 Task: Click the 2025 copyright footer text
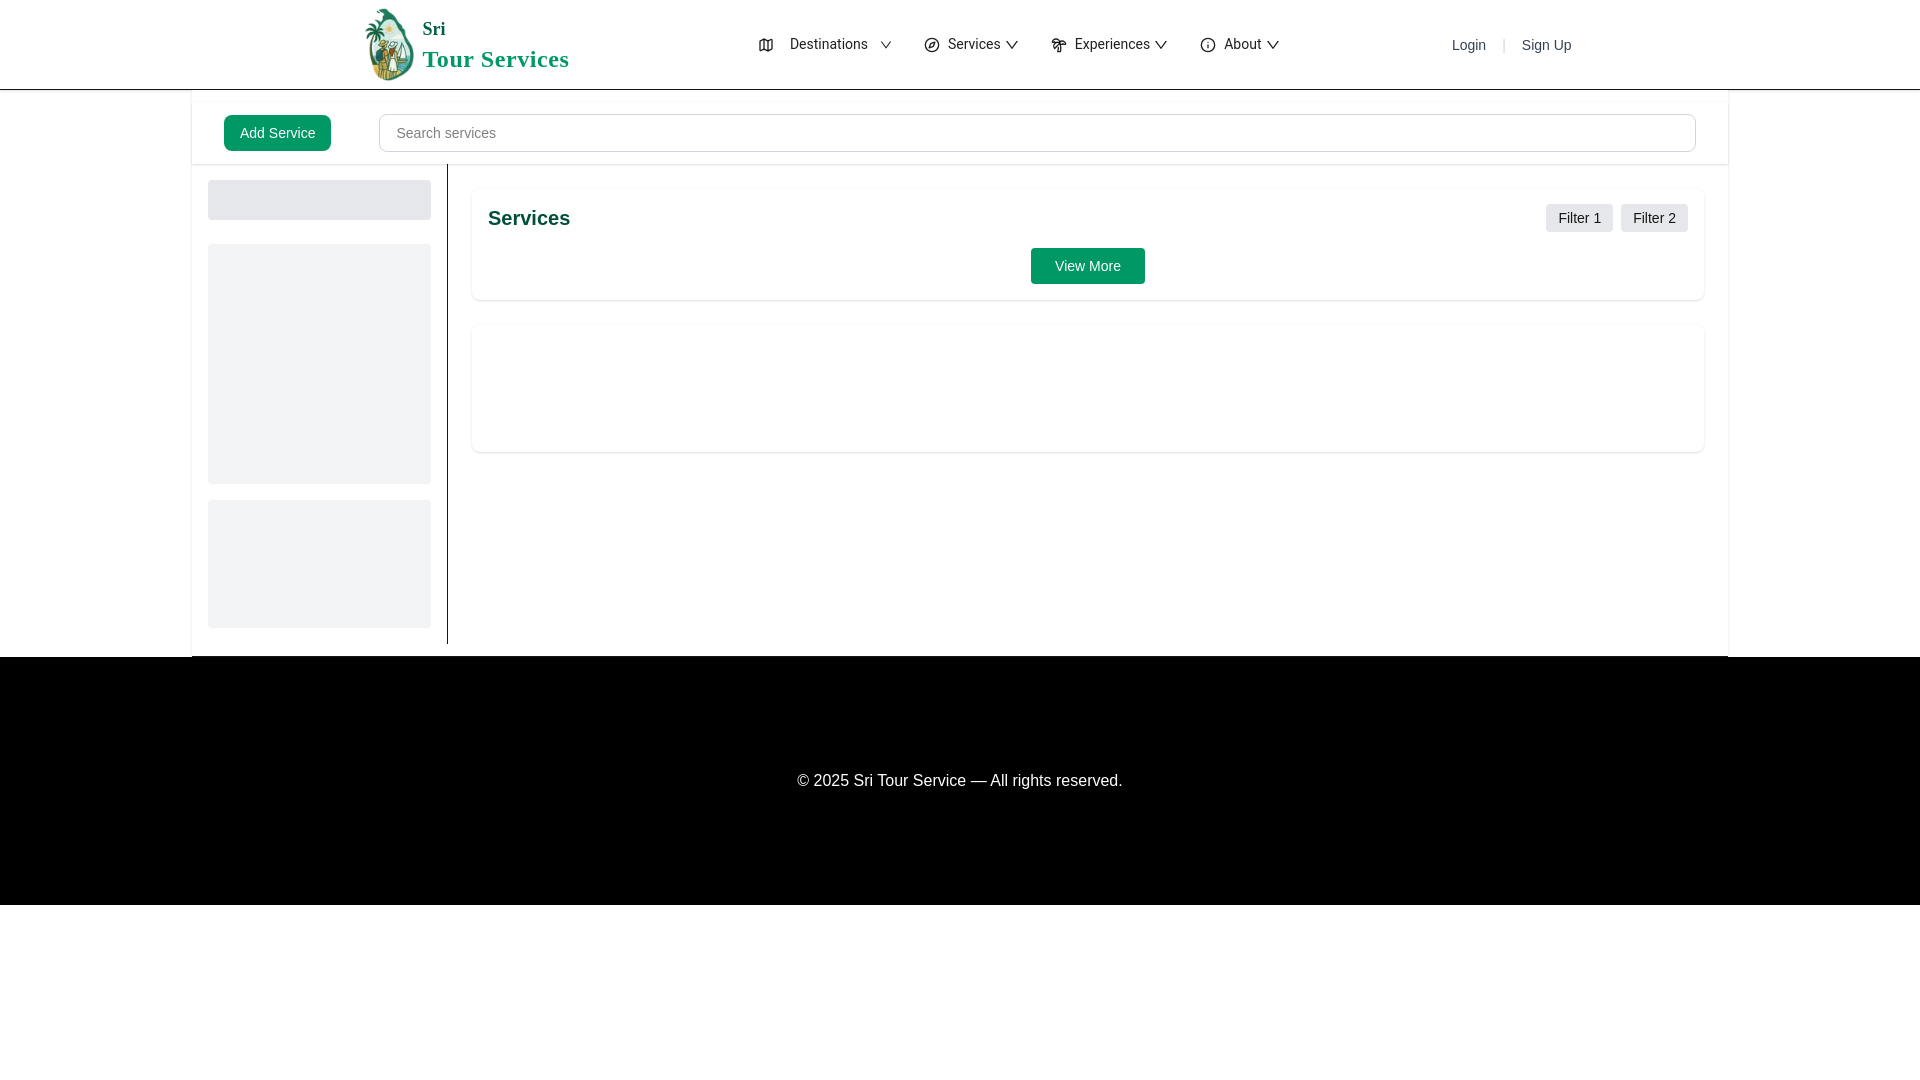(x=960, y=781)
